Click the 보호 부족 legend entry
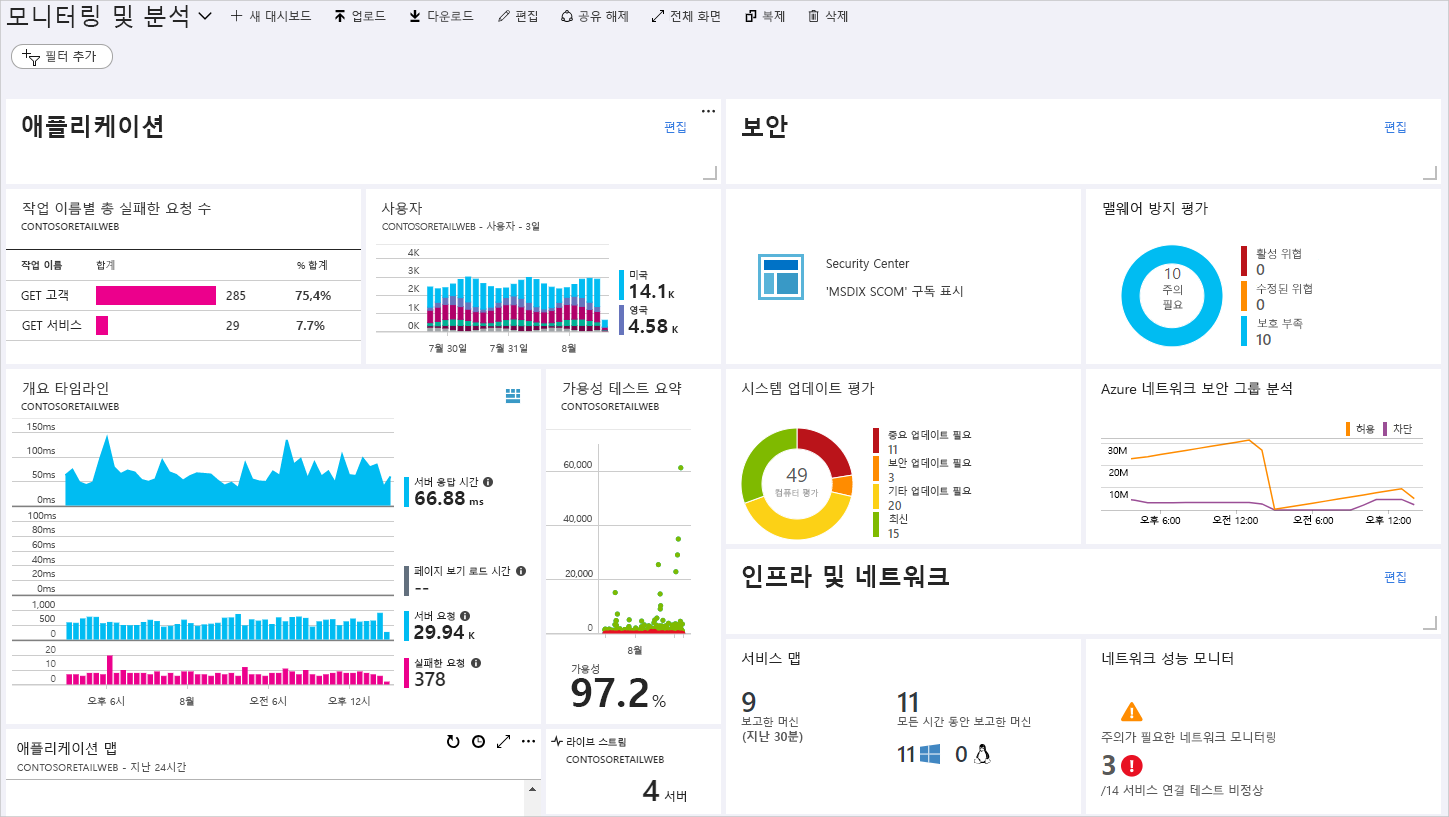 point(1272,331)
